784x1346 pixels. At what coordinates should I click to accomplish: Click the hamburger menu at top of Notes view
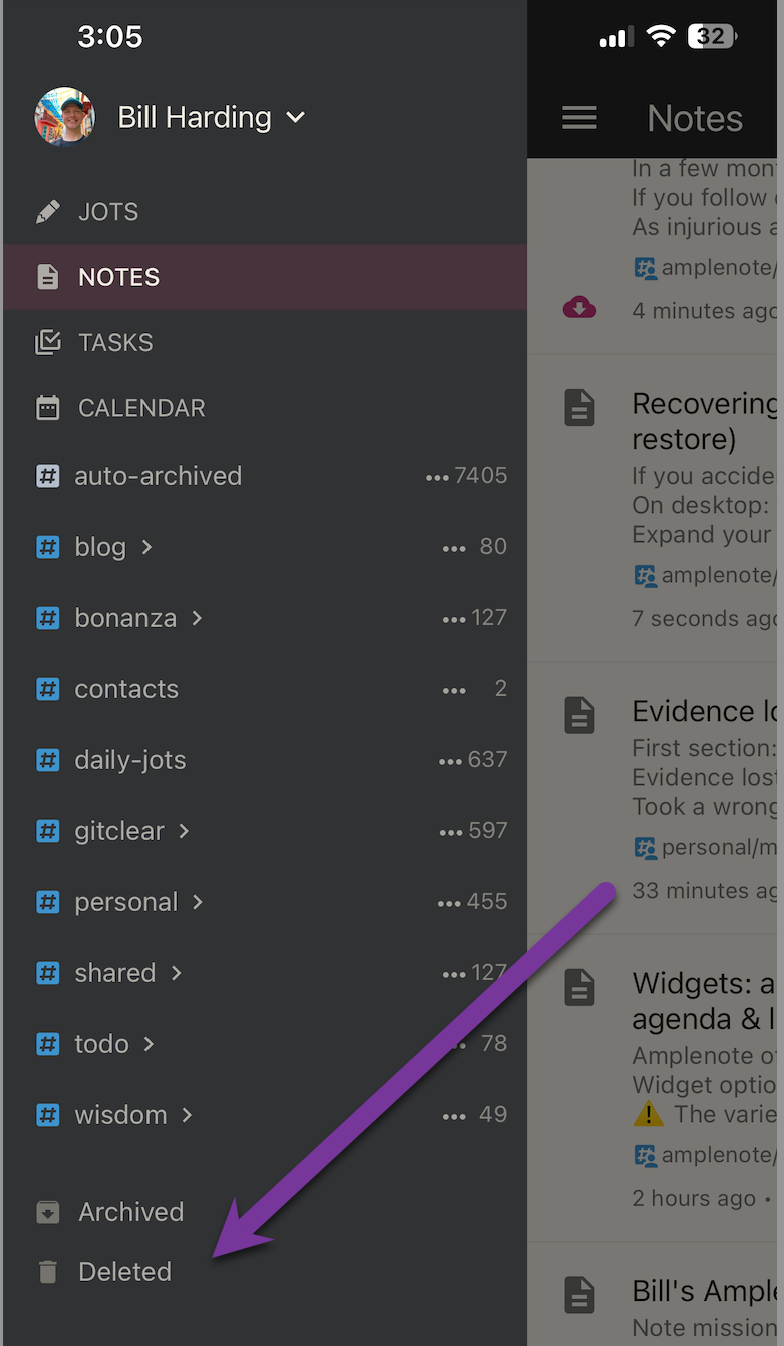(x=579, y=117)
